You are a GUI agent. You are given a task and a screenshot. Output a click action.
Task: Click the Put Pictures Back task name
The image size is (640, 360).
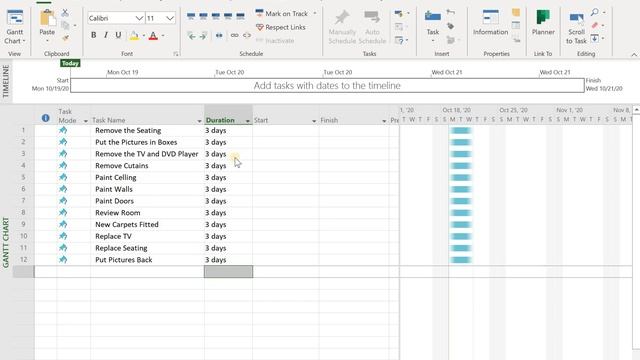(124, 260)
